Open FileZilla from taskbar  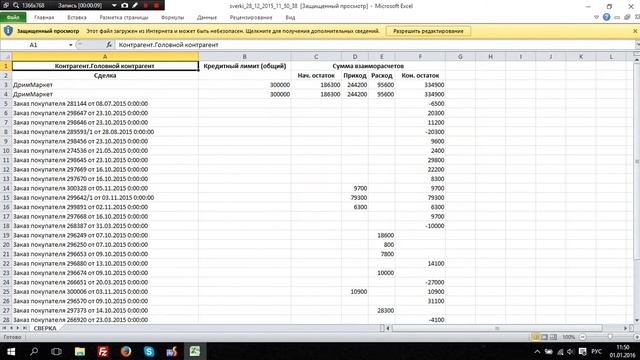tap(103, 351)
